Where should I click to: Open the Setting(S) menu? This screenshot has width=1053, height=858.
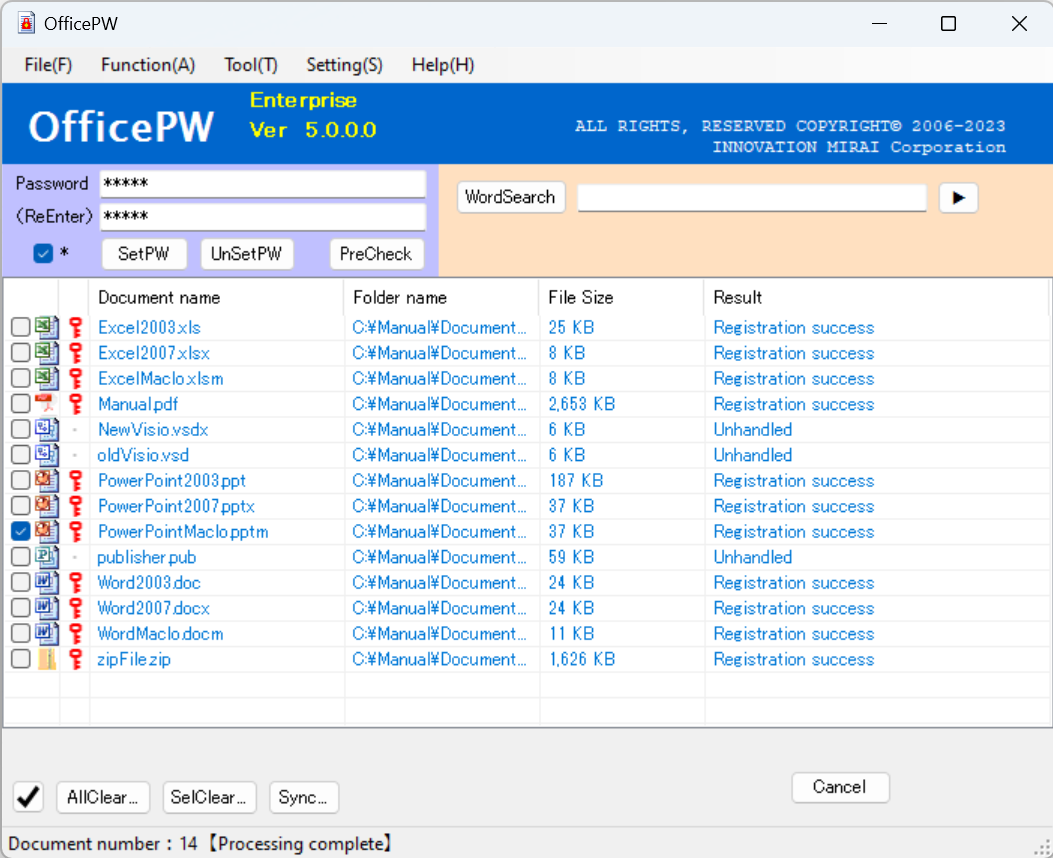coord(345,65)
